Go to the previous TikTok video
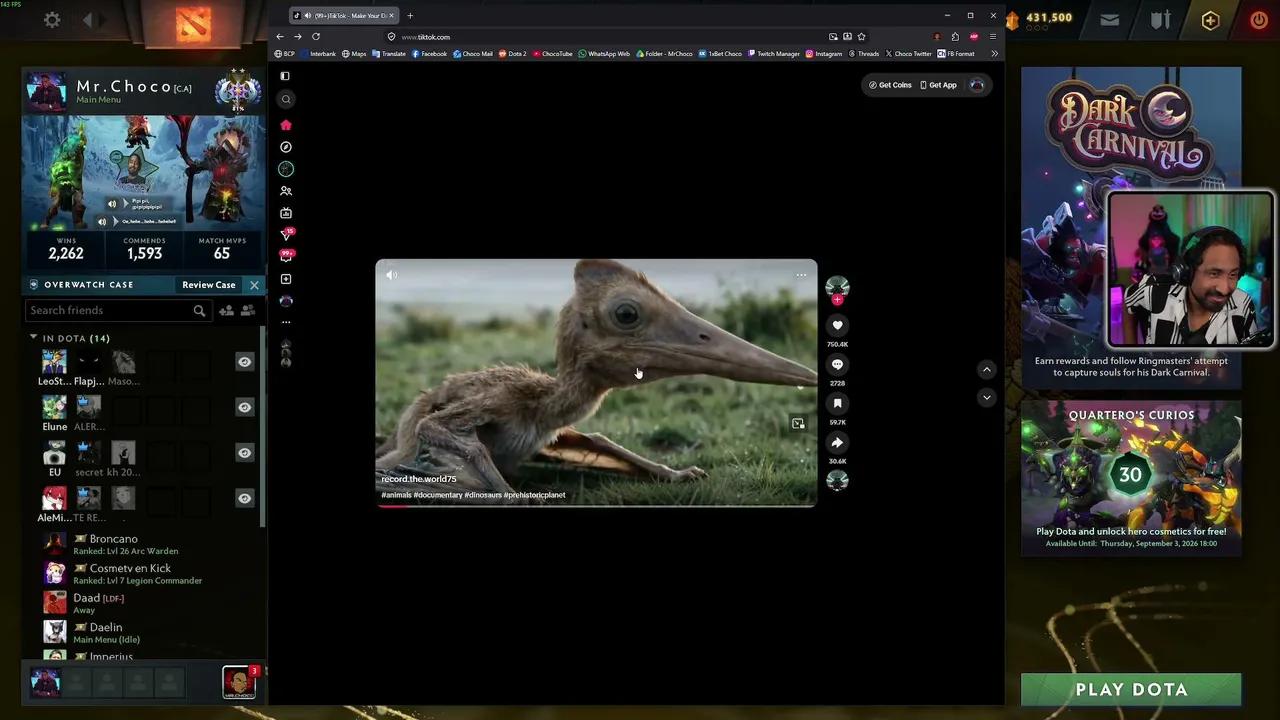Image resolution: width=1280 pixels, height=720 pixels. (x=986, y=369)
